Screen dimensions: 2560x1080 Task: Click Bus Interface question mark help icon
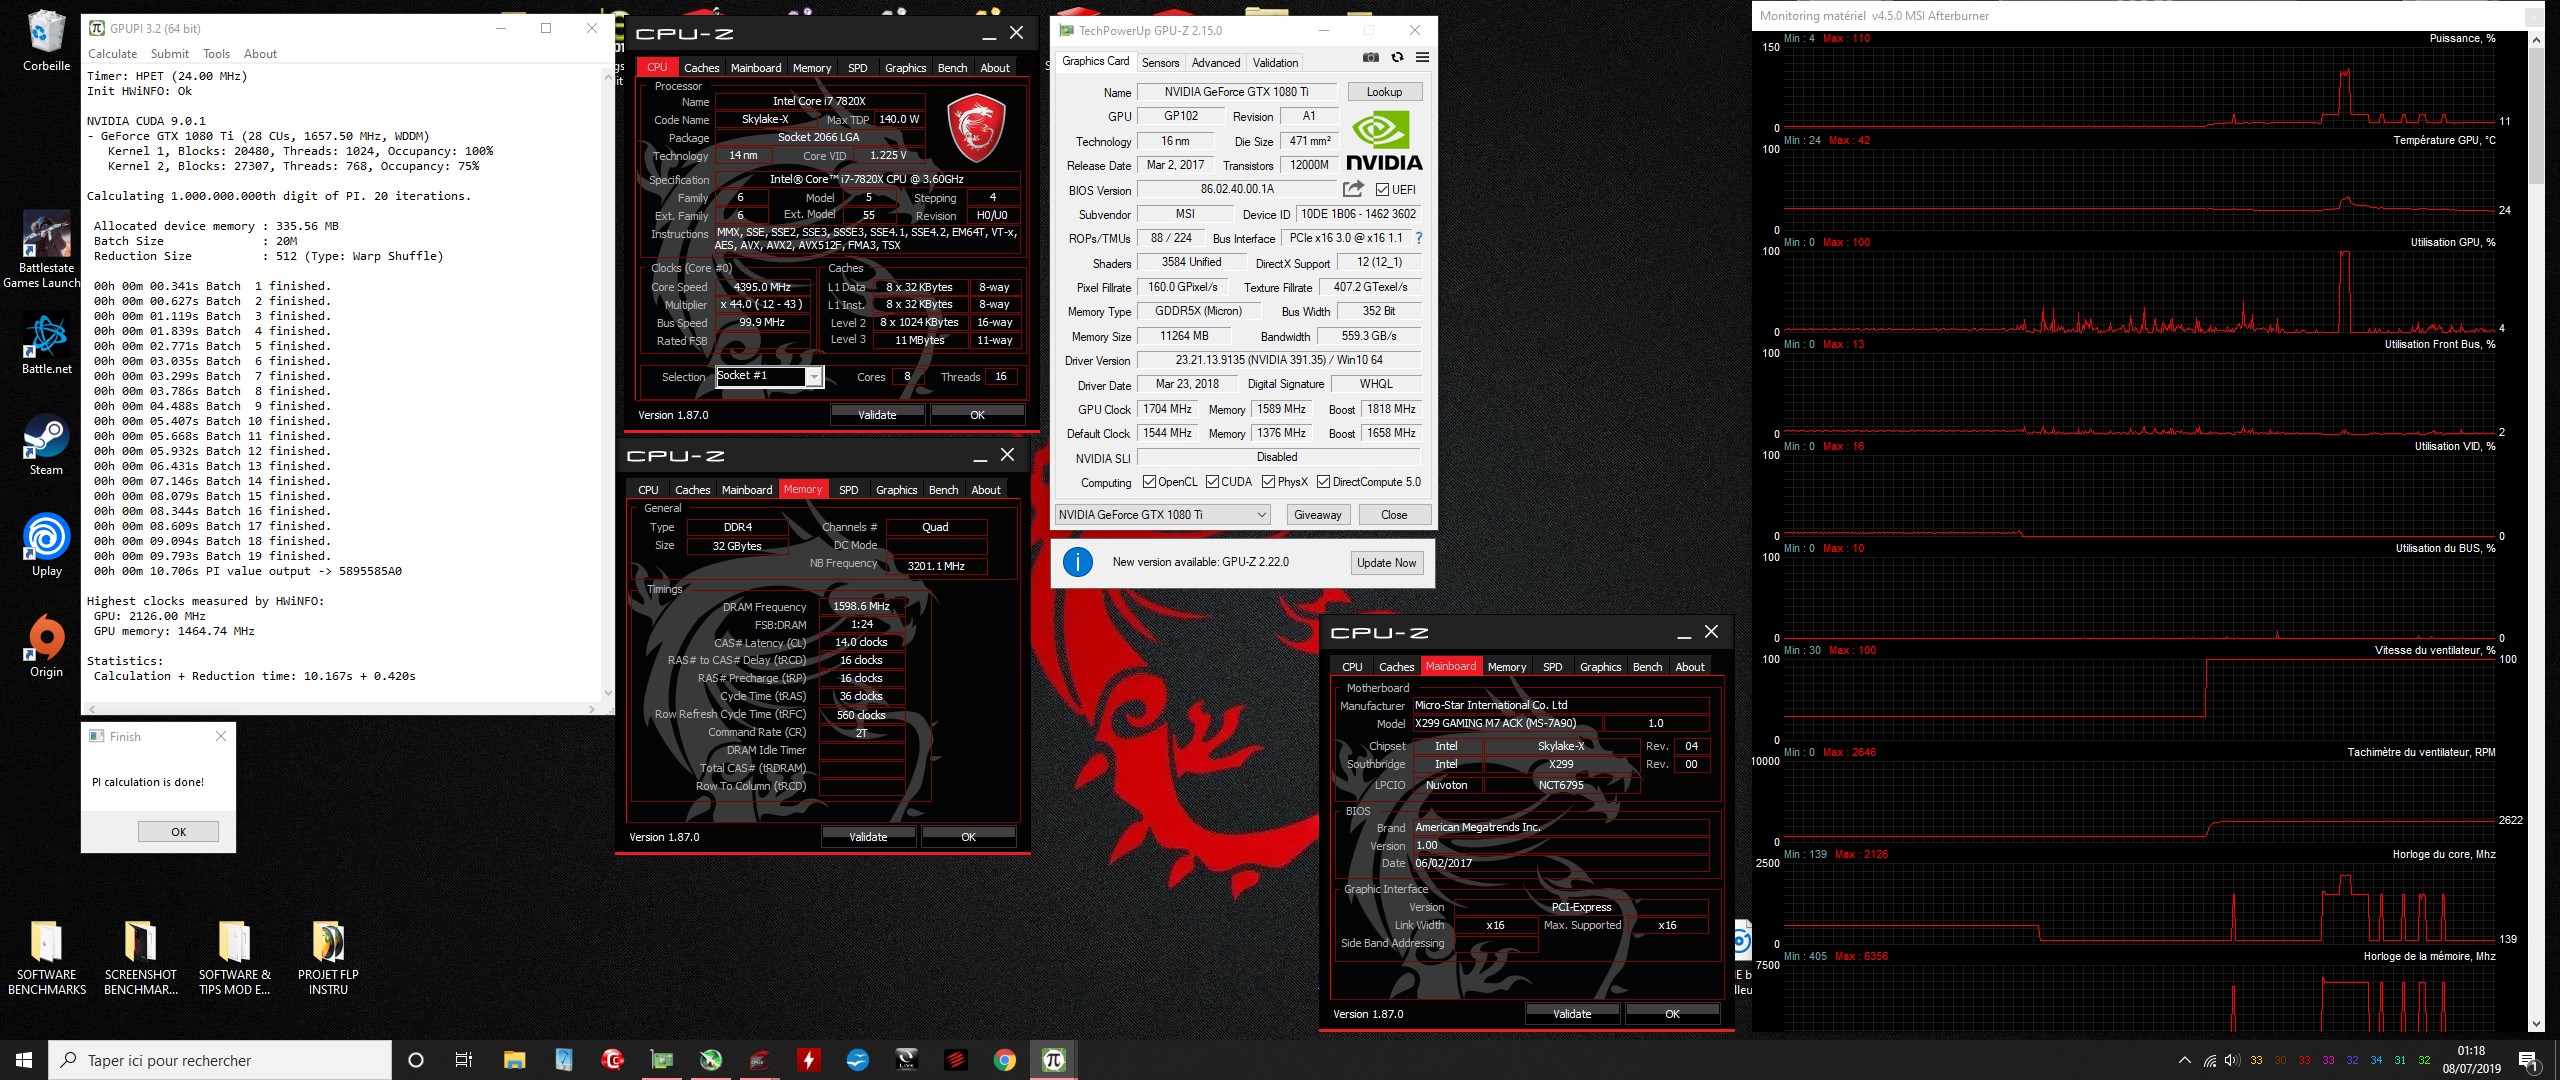point(1418,238)
